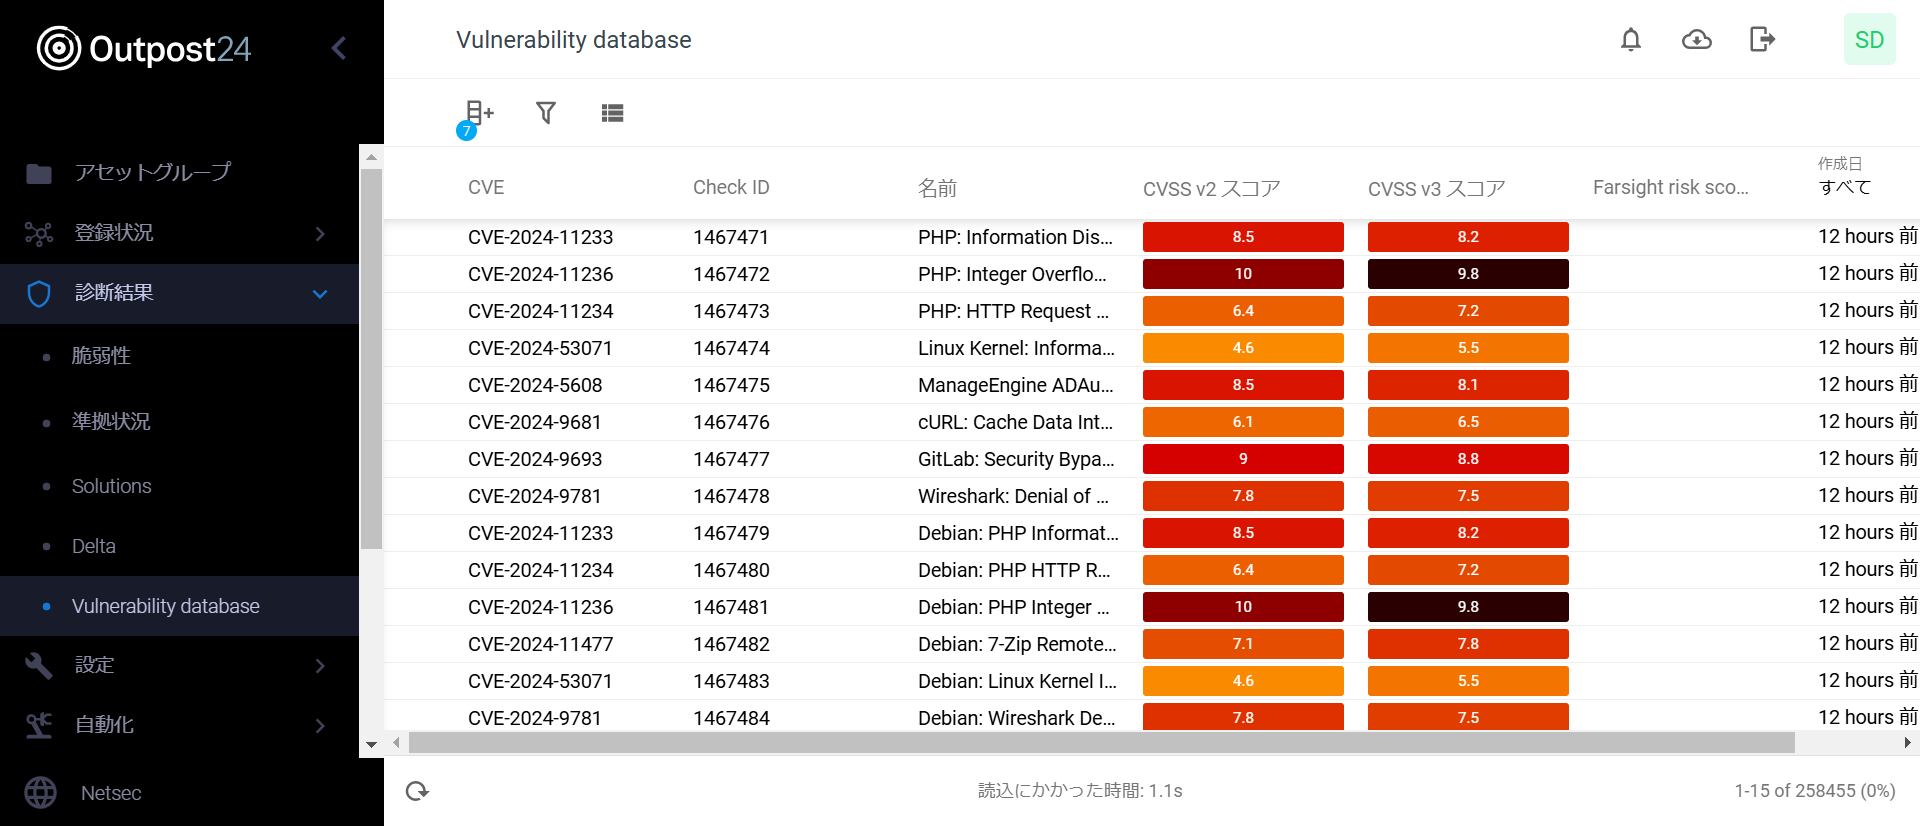This screenshot has width=1920, height=826.
Task: Sort by Farsight risk score column header
Action: (x=1671, y=188)
